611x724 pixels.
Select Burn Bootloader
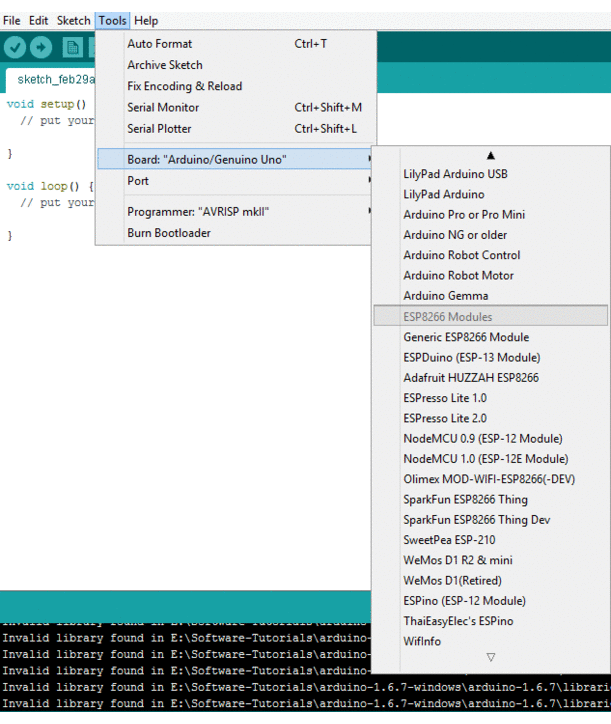pos(169,233)
